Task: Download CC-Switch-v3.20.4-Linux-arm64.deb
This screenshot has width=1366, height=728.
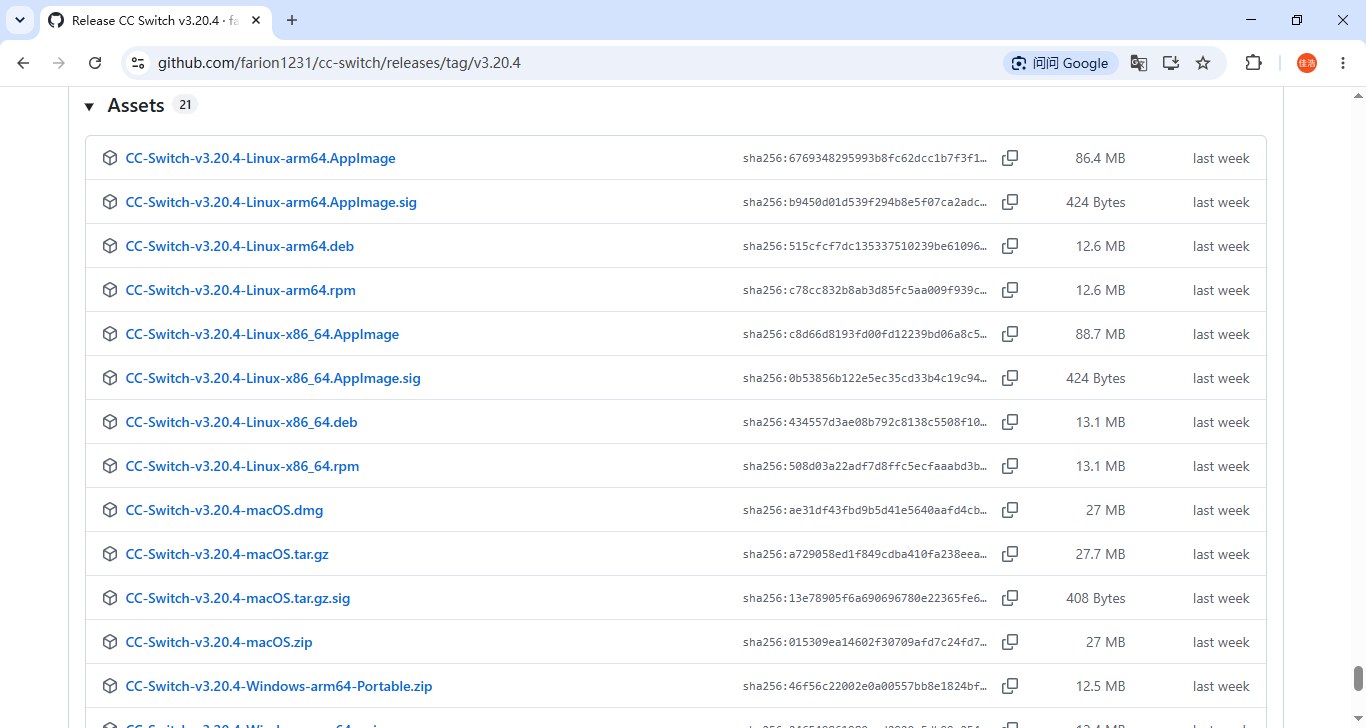Action: click(239, 246)
